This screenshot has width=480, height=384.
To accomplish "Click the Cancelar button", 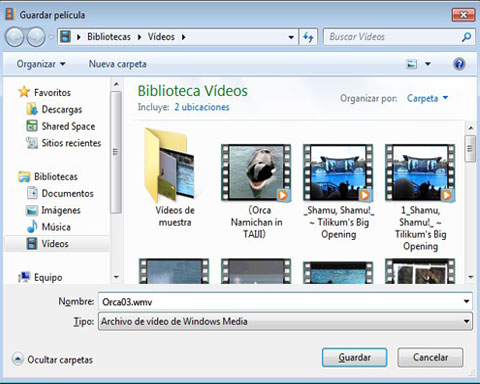I will click(430, 357).
